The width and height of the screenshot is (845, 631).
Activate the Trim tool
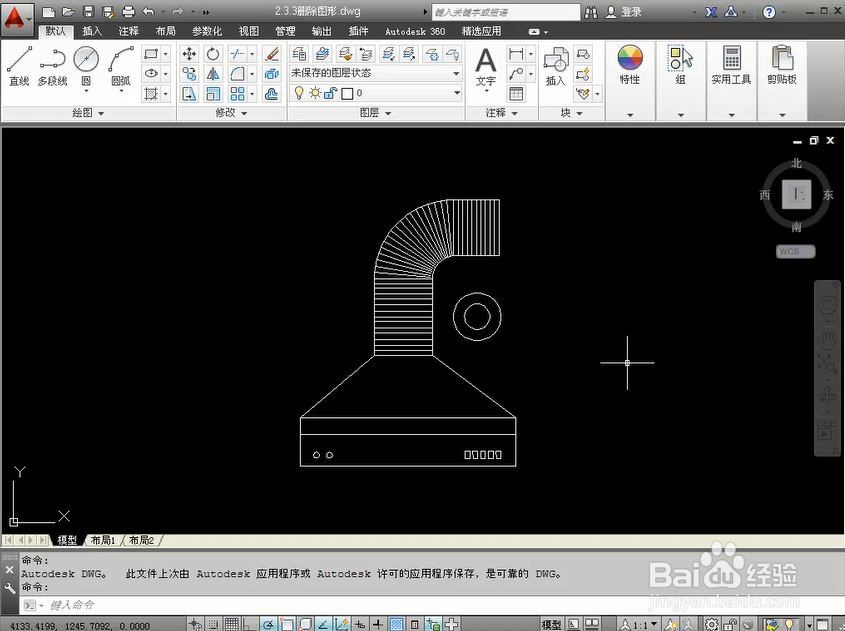(x=237, y=54)
